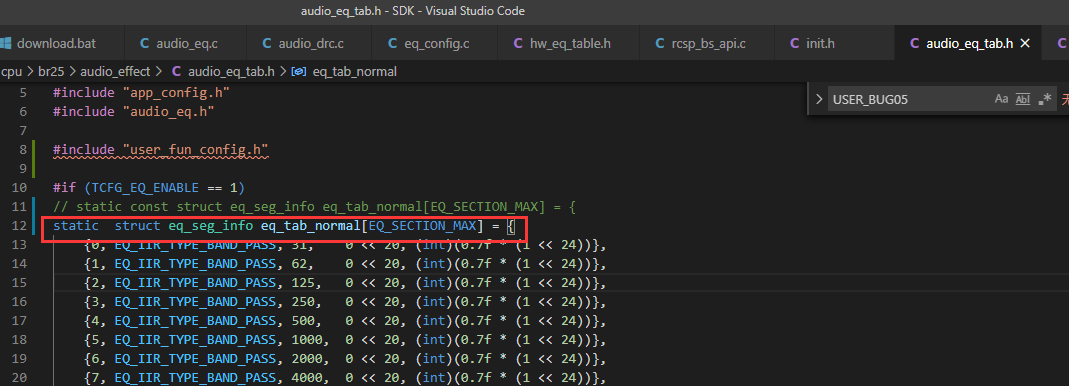Select the active audio_eq_tab.h tab
The image size is (1069, 386).
pos(969,44)
